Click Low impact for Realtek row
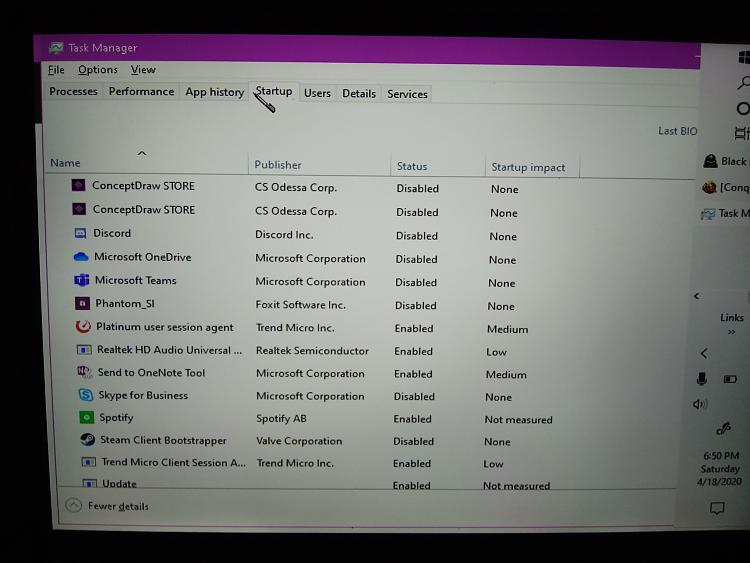750x563 pixels. click(496, 353)
